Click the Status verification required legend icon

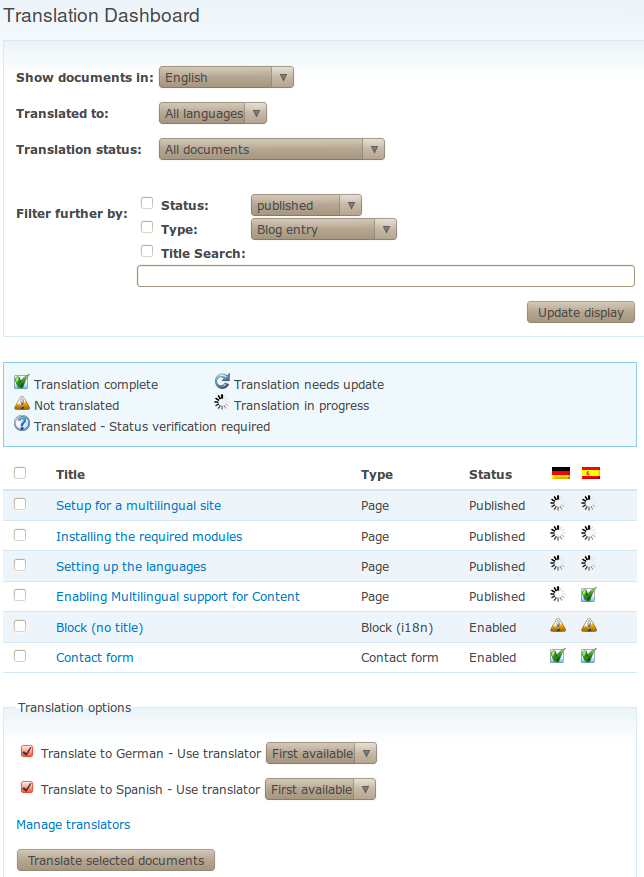(22, 423)
